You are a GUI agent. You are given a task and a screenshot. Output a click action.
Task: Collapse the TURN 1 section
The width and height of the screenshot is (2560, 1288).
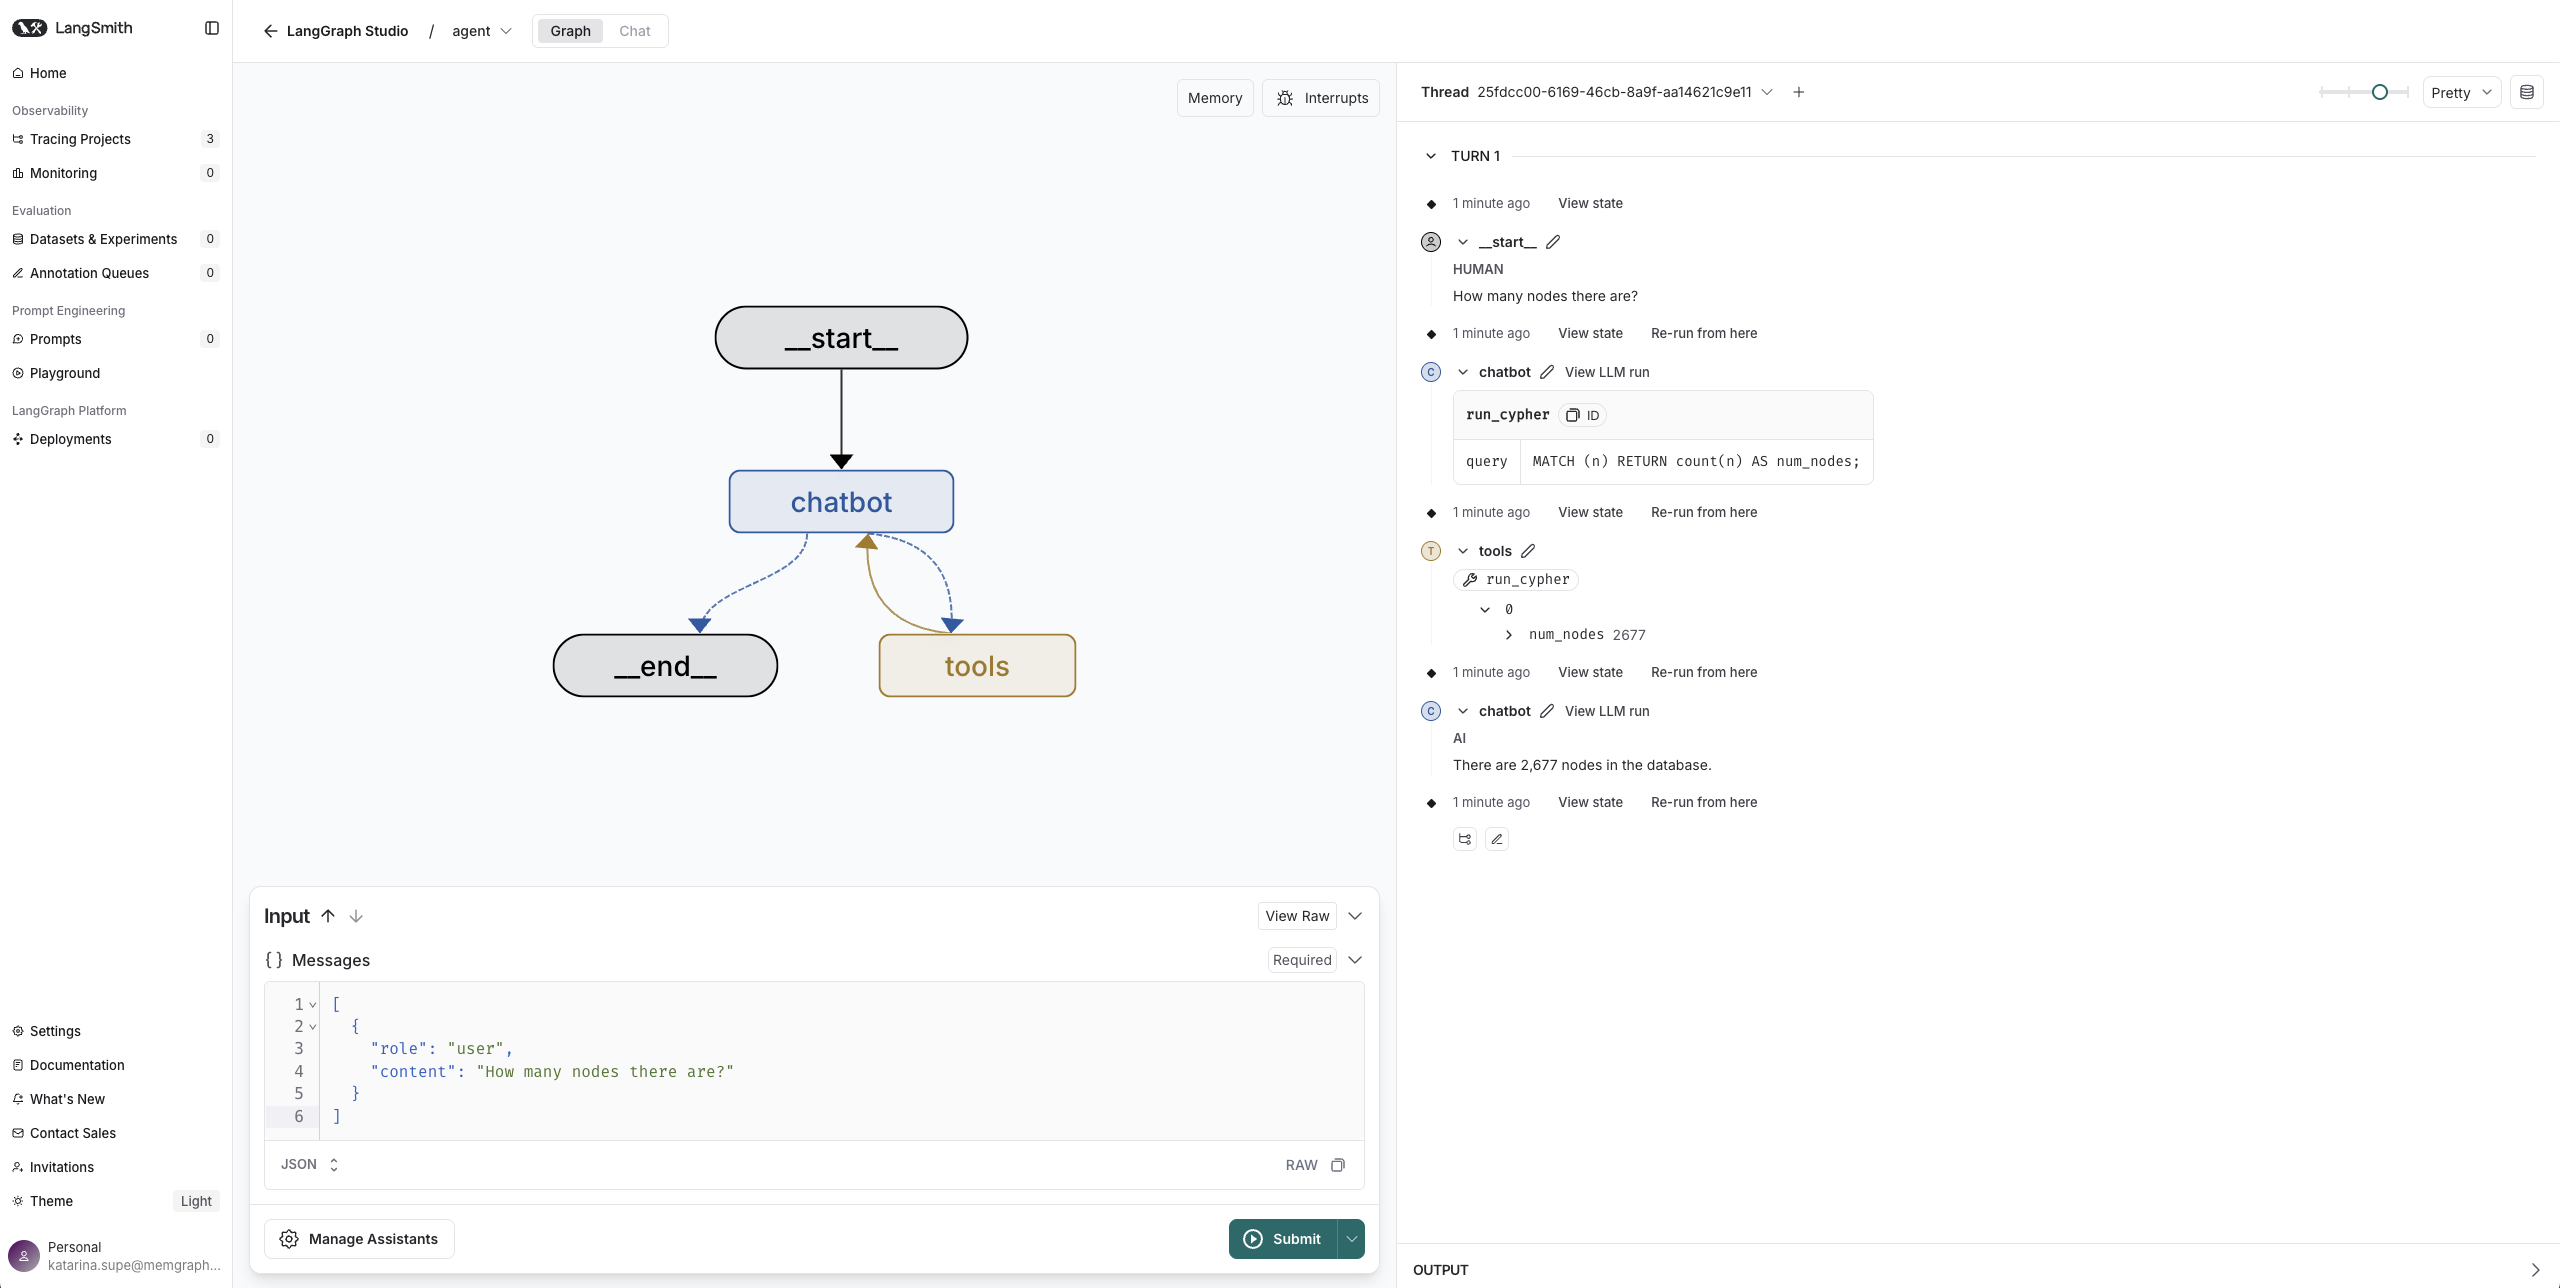1431,156
